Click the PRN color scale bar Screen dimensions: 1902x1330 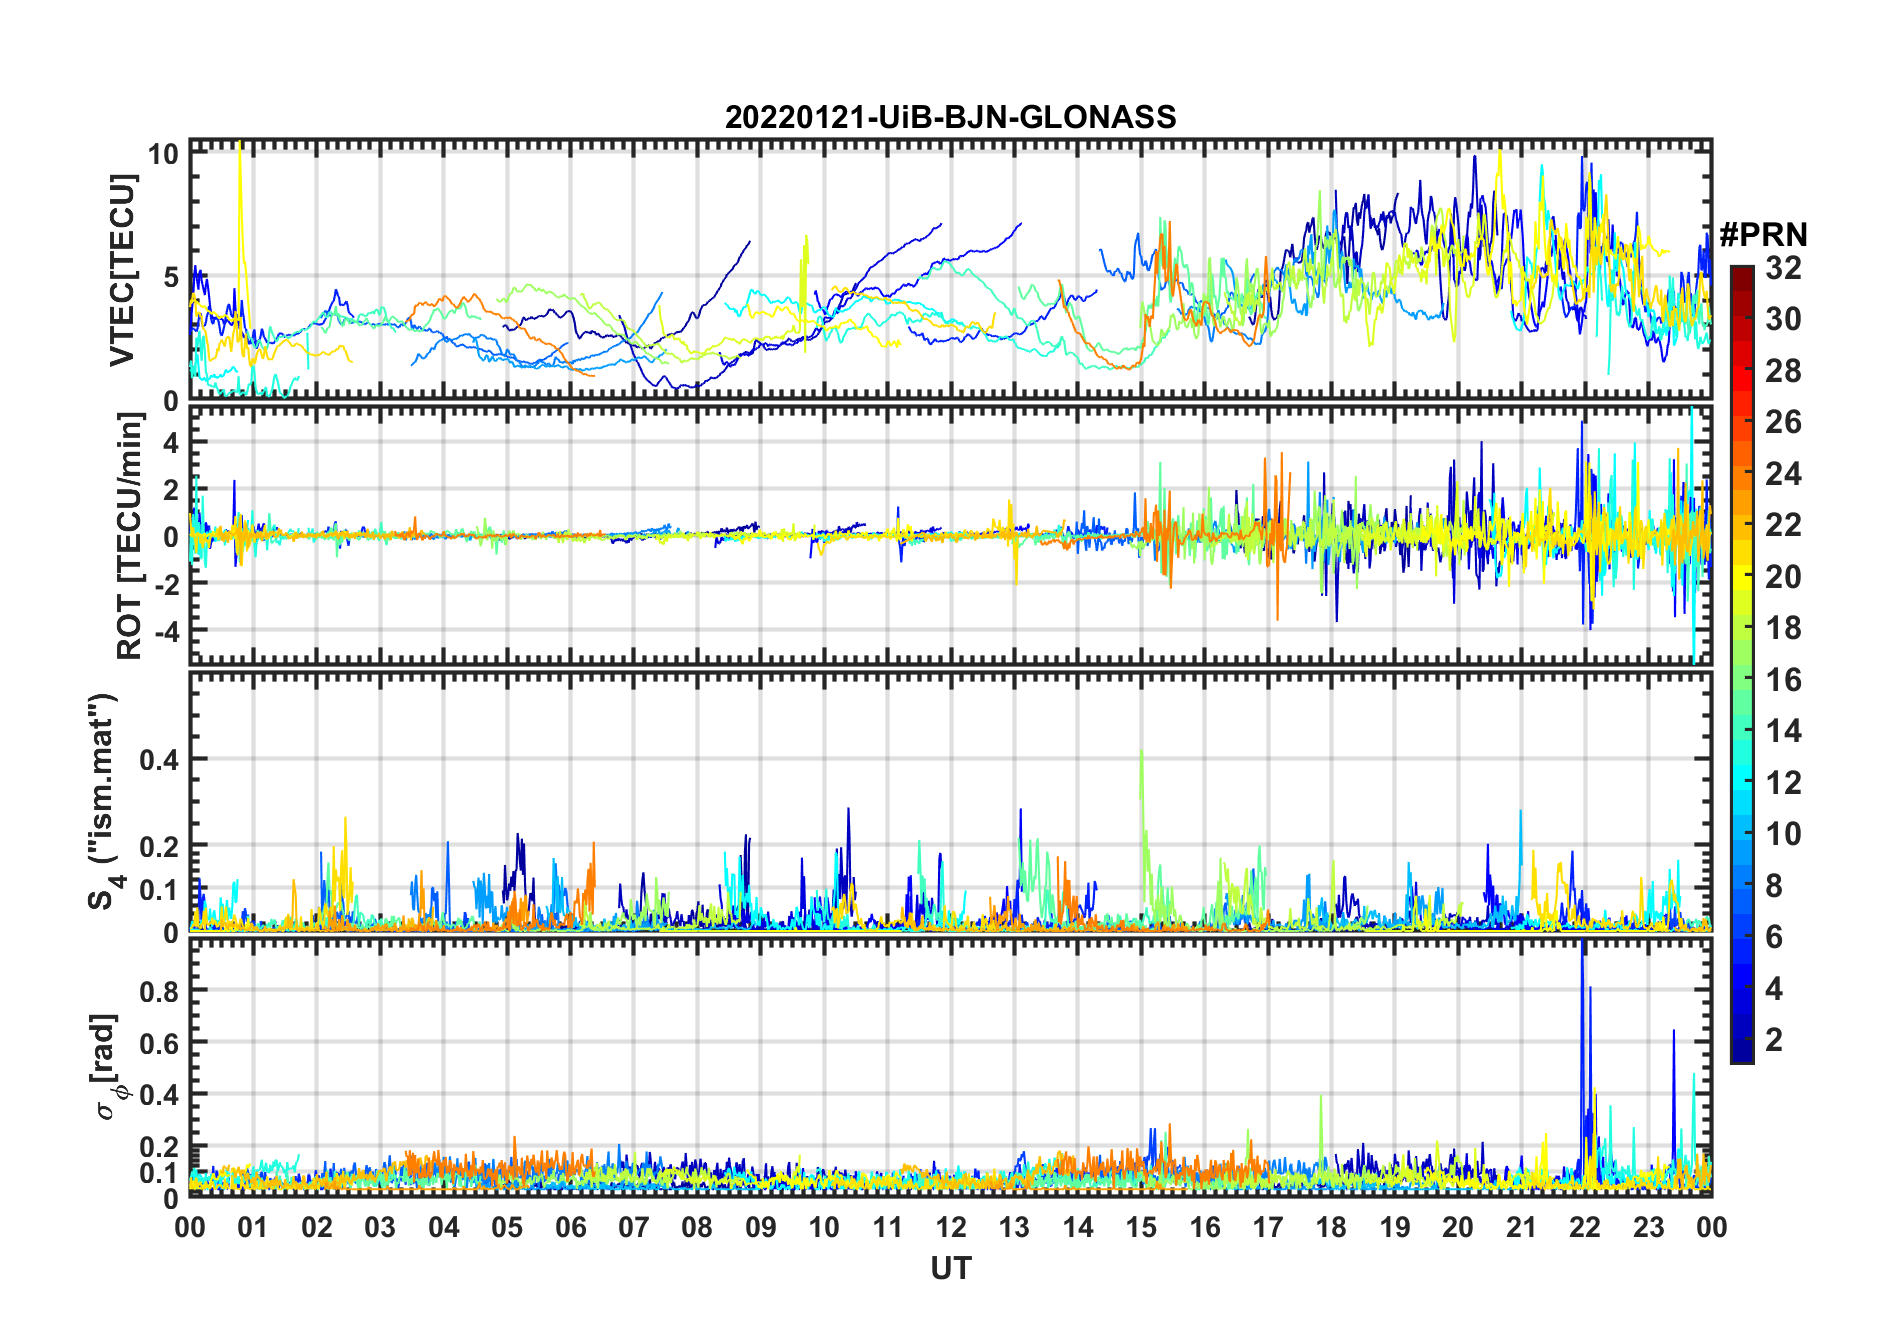tap(1741, 664)
